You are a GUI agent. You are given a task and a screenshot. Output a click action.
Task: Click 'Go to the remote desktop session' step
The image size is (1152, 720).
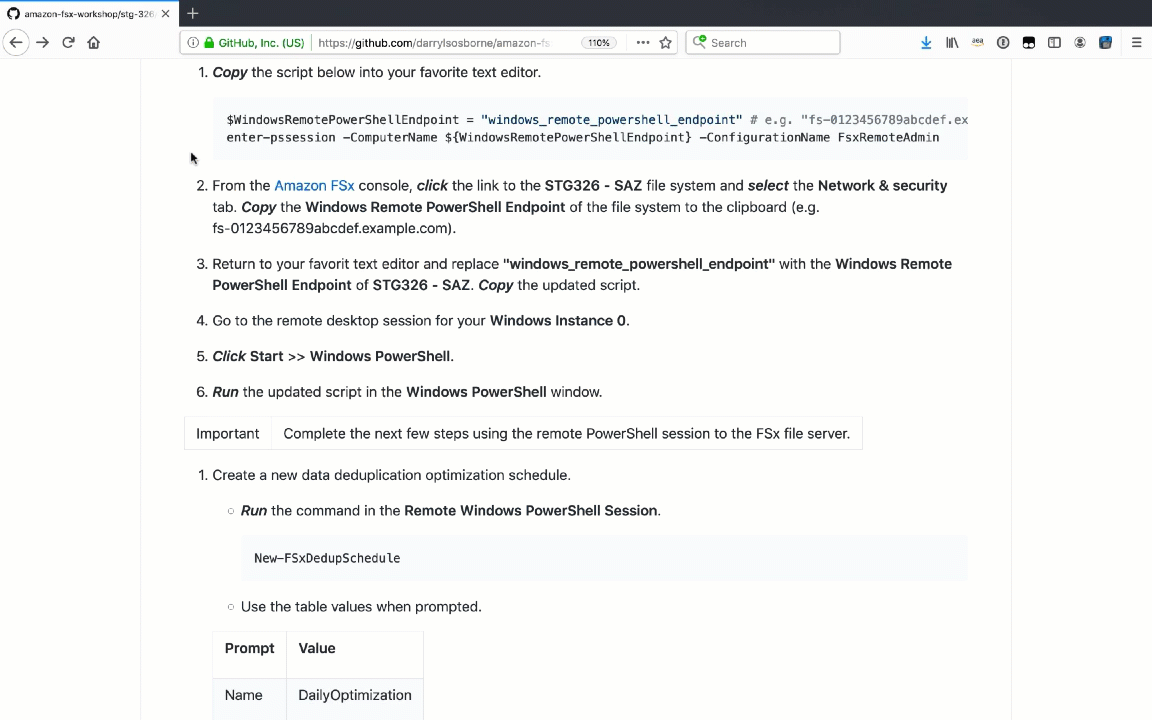coord(421,321)
